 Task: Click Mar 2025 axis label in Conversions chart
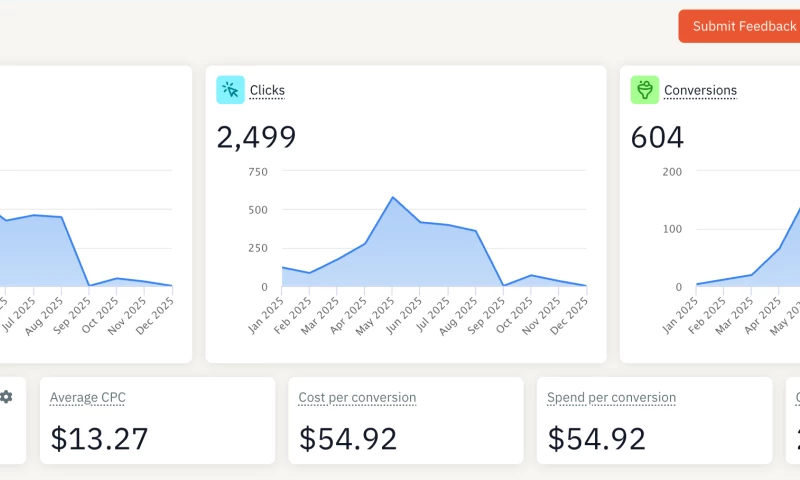click(735, 316)
